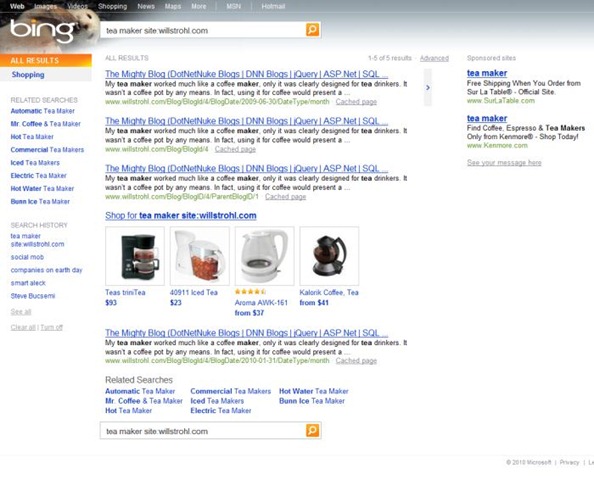Open the last Mighty Blog result after shopping

point(247,333)
